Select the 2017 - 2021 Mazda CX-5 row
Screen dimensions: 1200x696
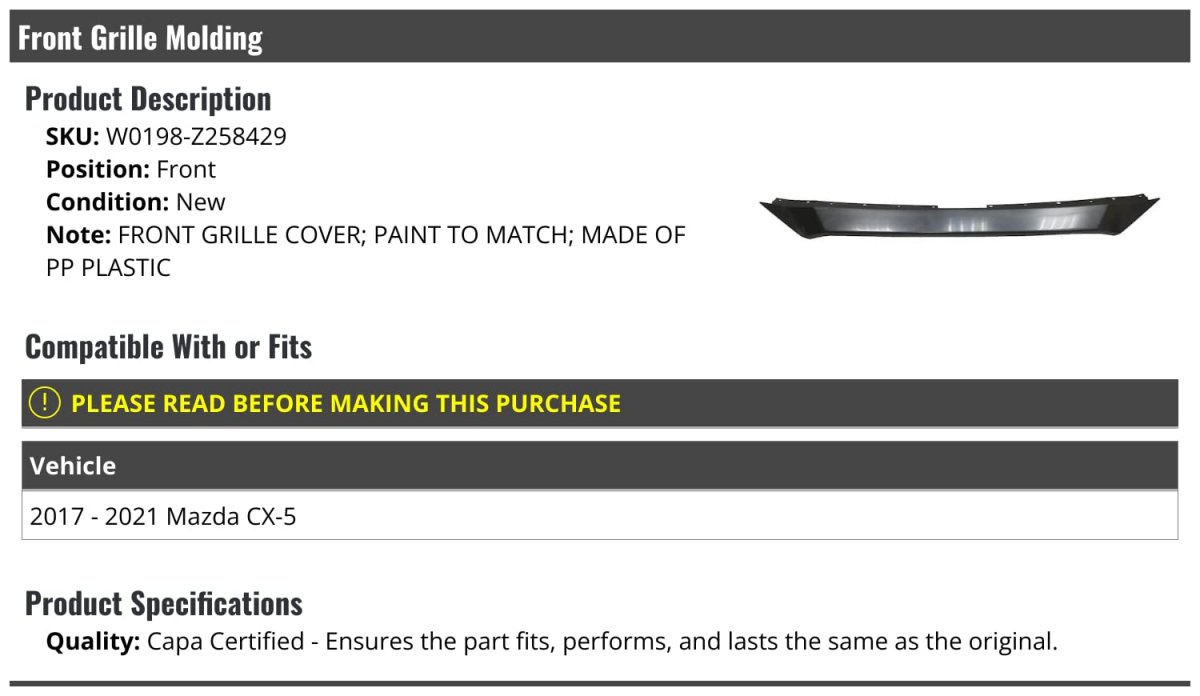(x=600, y=516)
